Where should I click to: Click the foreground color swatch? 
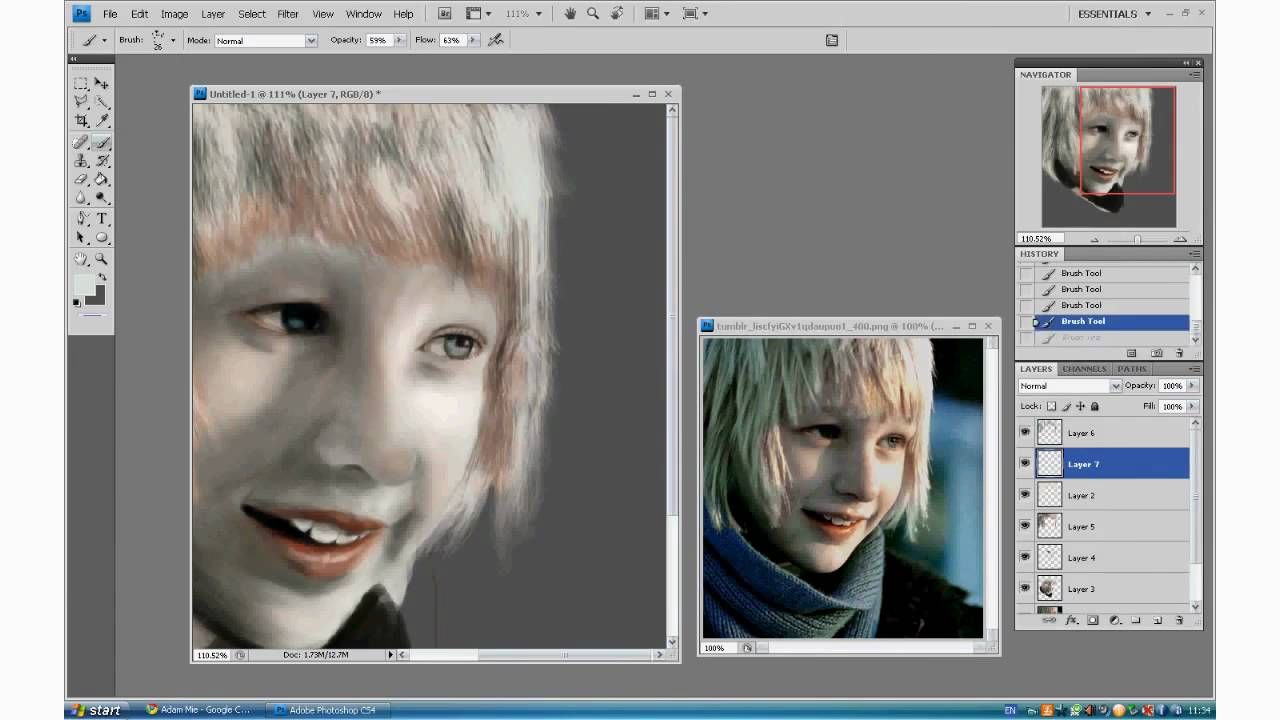(x=85, y=285)
